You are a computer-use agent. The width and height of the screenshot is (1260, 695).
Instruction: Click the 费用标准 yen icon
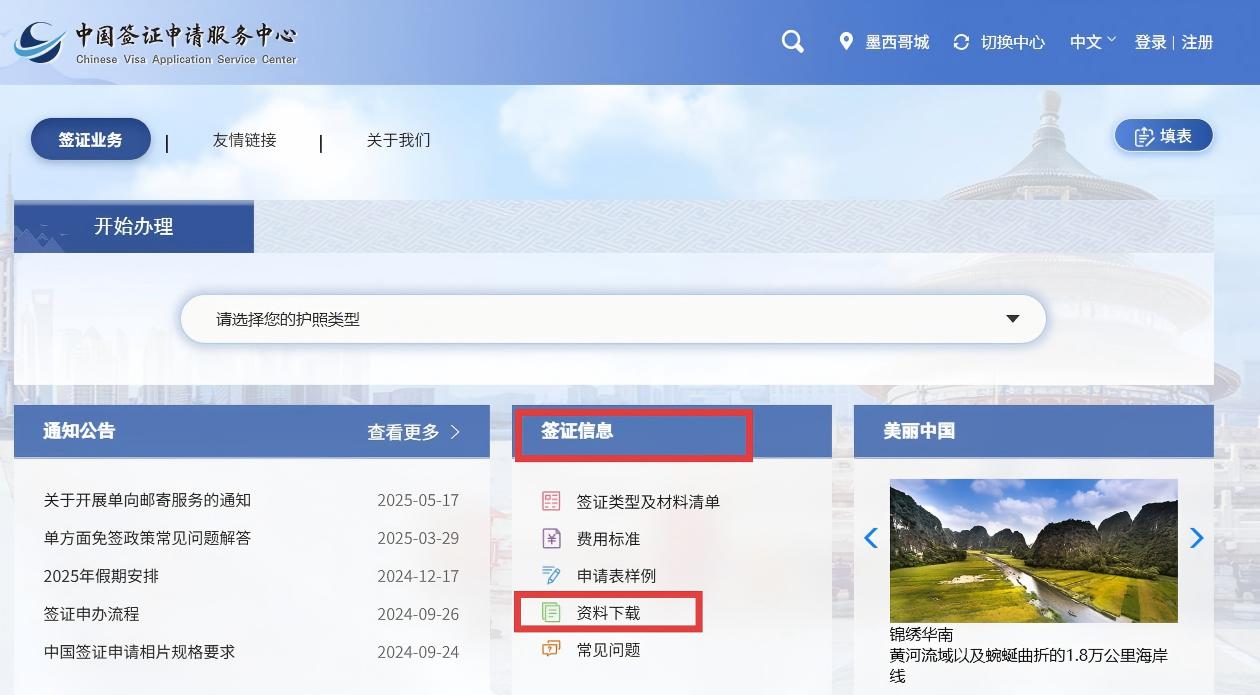(x=551, y=538)
